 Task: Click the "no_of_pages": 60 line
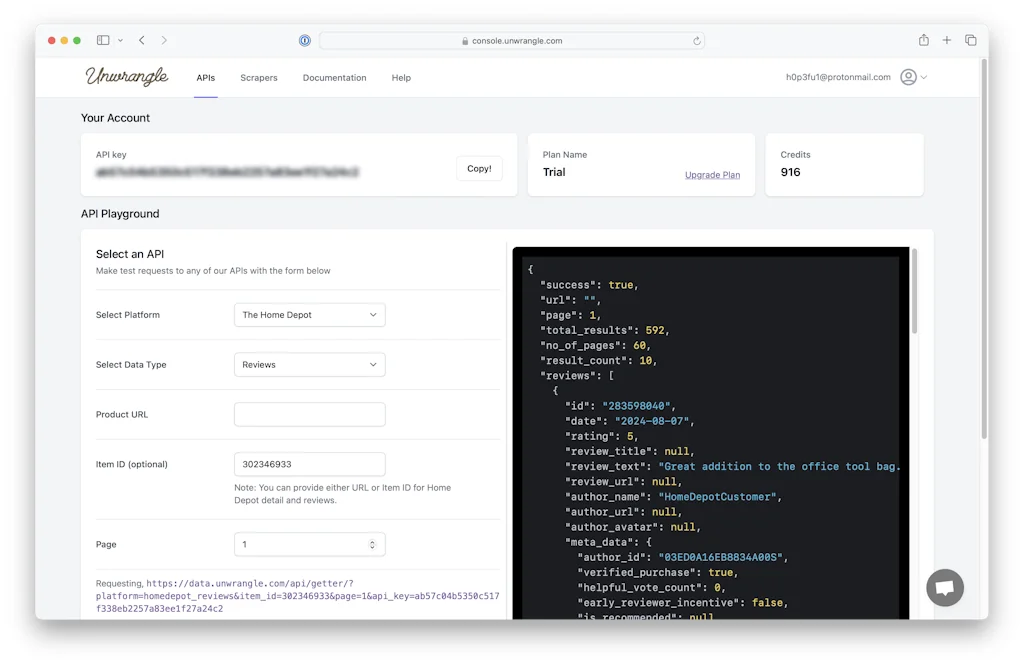[595, 345]
